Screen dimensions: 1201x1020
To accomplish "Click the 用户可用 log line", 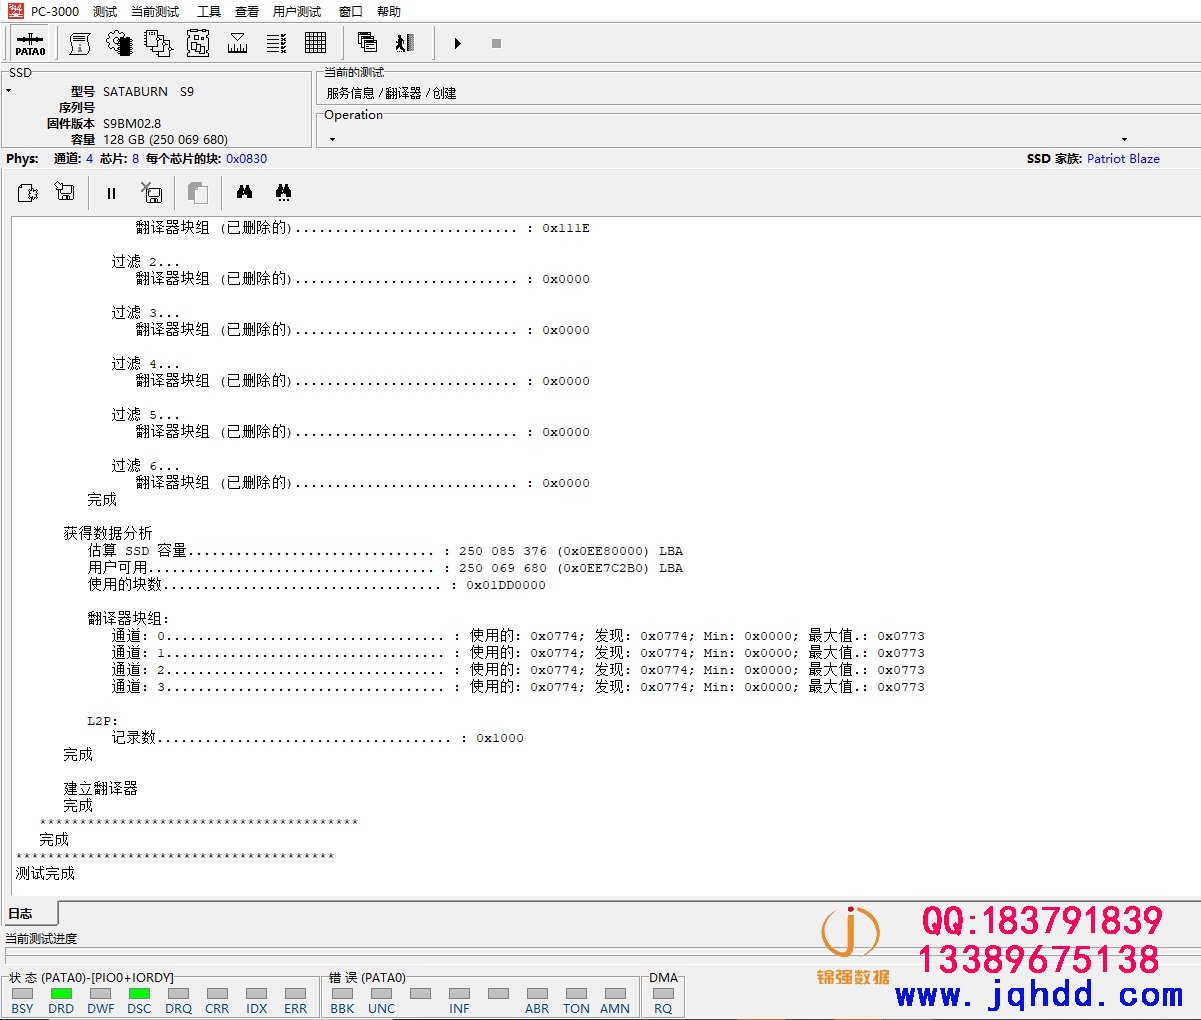I will 386,568.
